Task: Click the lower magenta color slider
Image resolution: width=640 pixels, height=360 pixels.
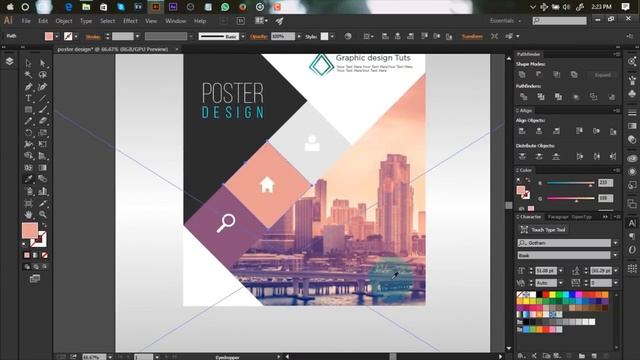Action: point(571,199)
